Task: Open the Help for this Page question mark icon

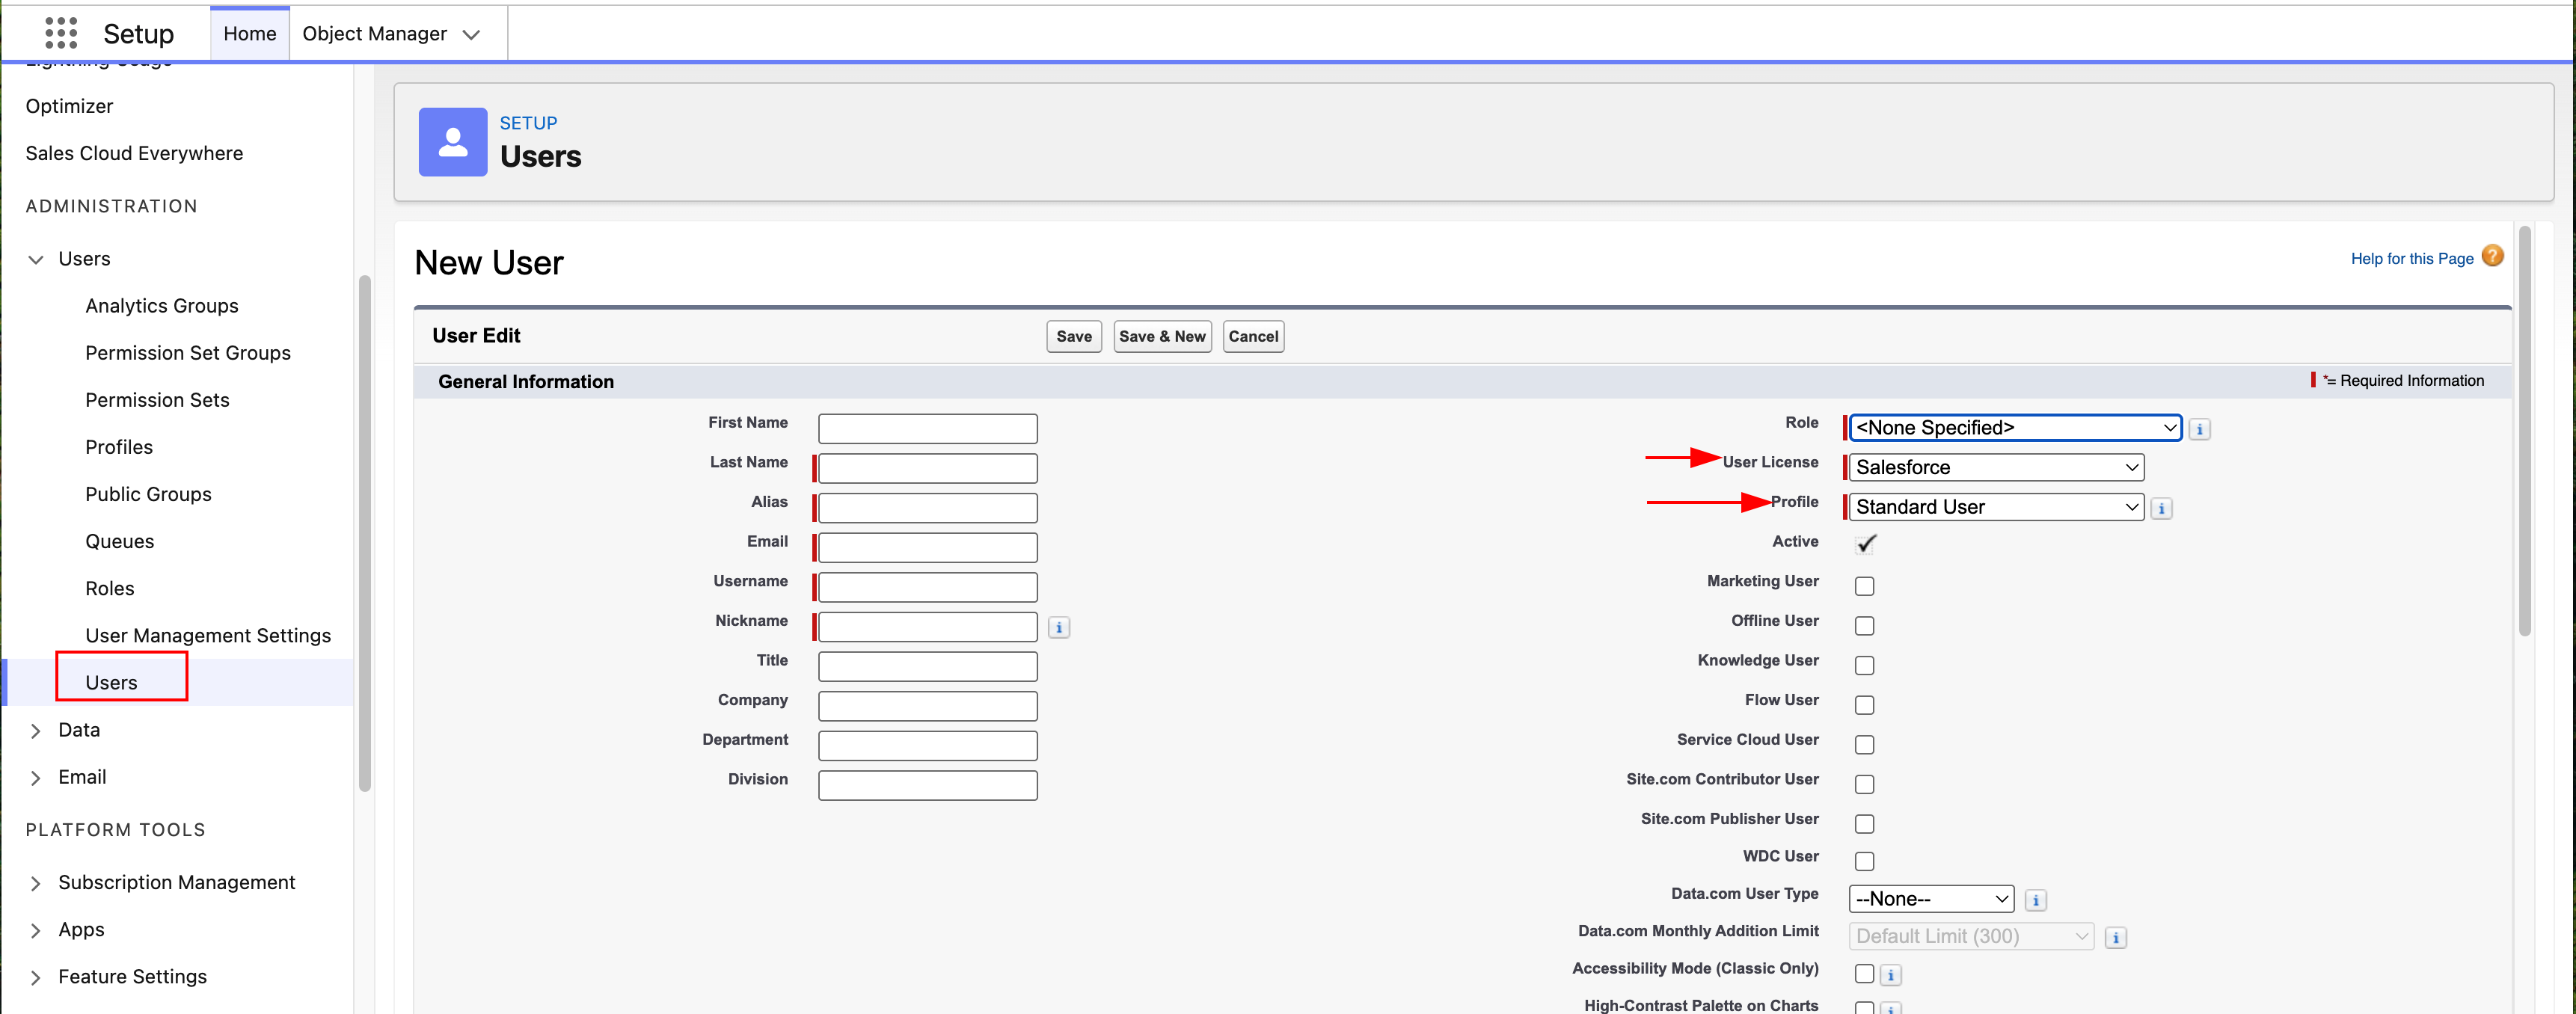Action: click(x=2492, y=256)
